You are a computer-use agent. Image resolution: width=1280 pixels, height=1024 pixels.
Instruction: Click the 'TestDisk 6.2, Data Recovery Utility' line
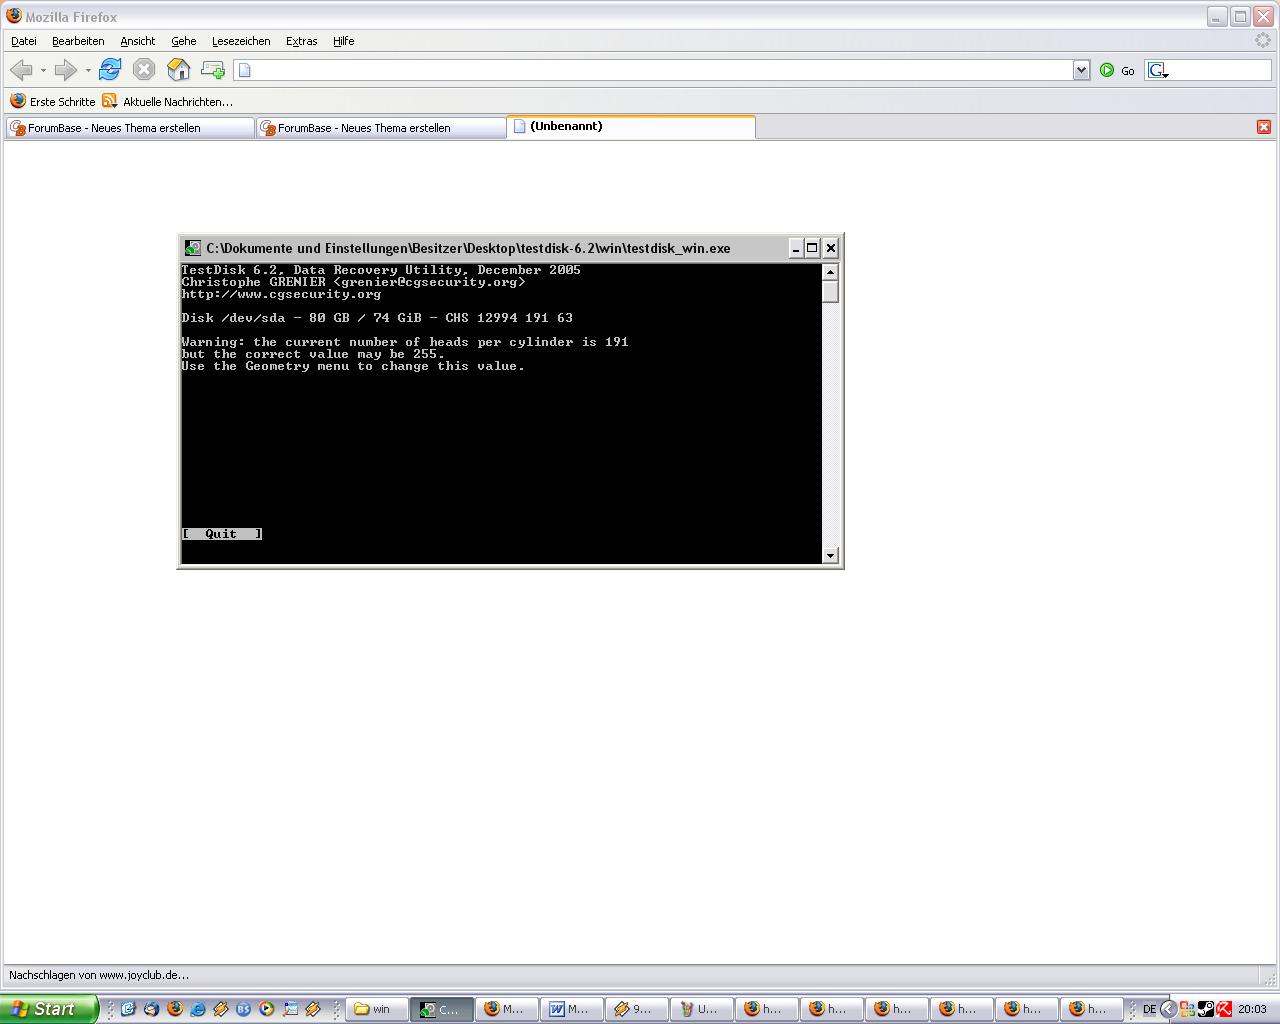coord(381,270)
